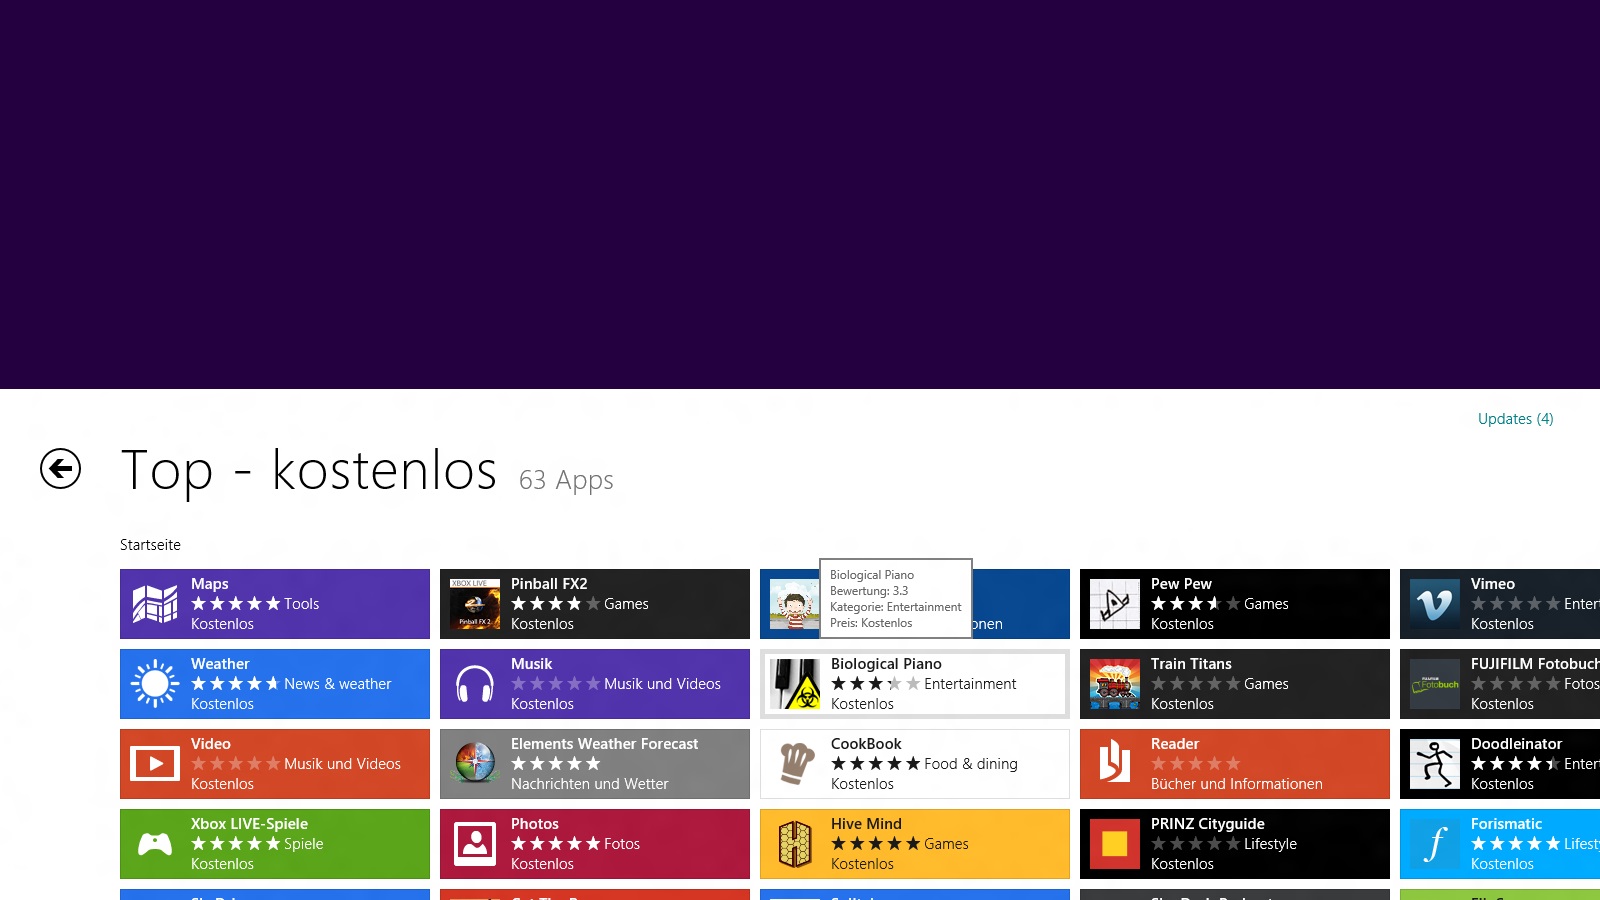Click 'Bücher und Informationen' text in Reader
The image size is (1600, 900).
(x=1237, y=784)
